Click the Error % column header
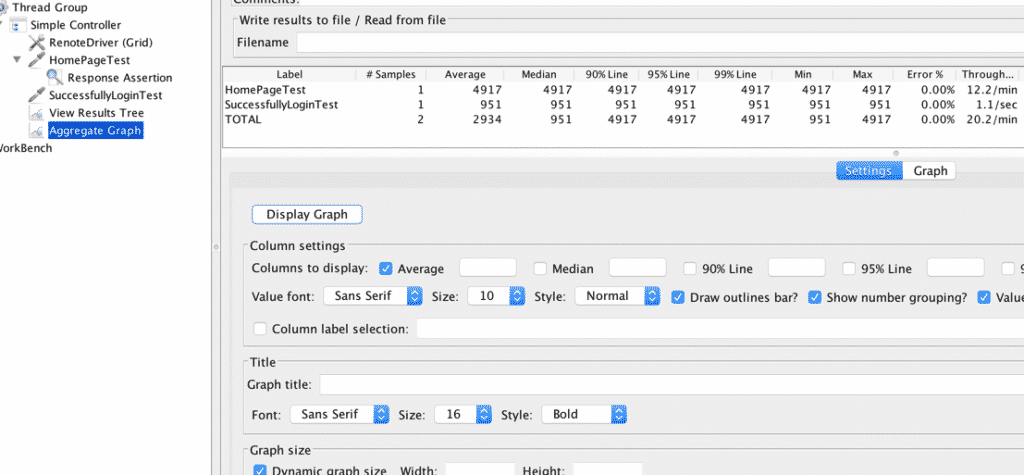This screenshot has width=1024, height=475. click(x=923, y=75)
